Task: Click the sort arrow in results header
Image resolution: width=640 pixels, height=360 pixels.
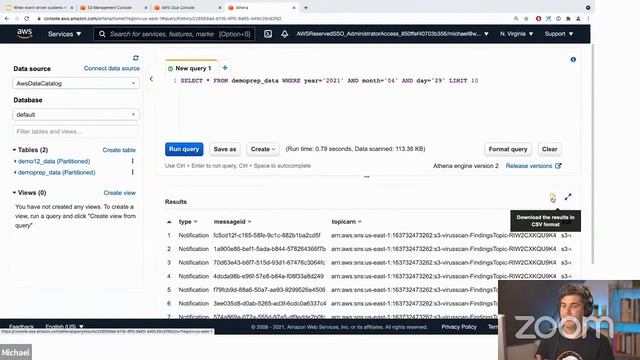Action: 169,222
